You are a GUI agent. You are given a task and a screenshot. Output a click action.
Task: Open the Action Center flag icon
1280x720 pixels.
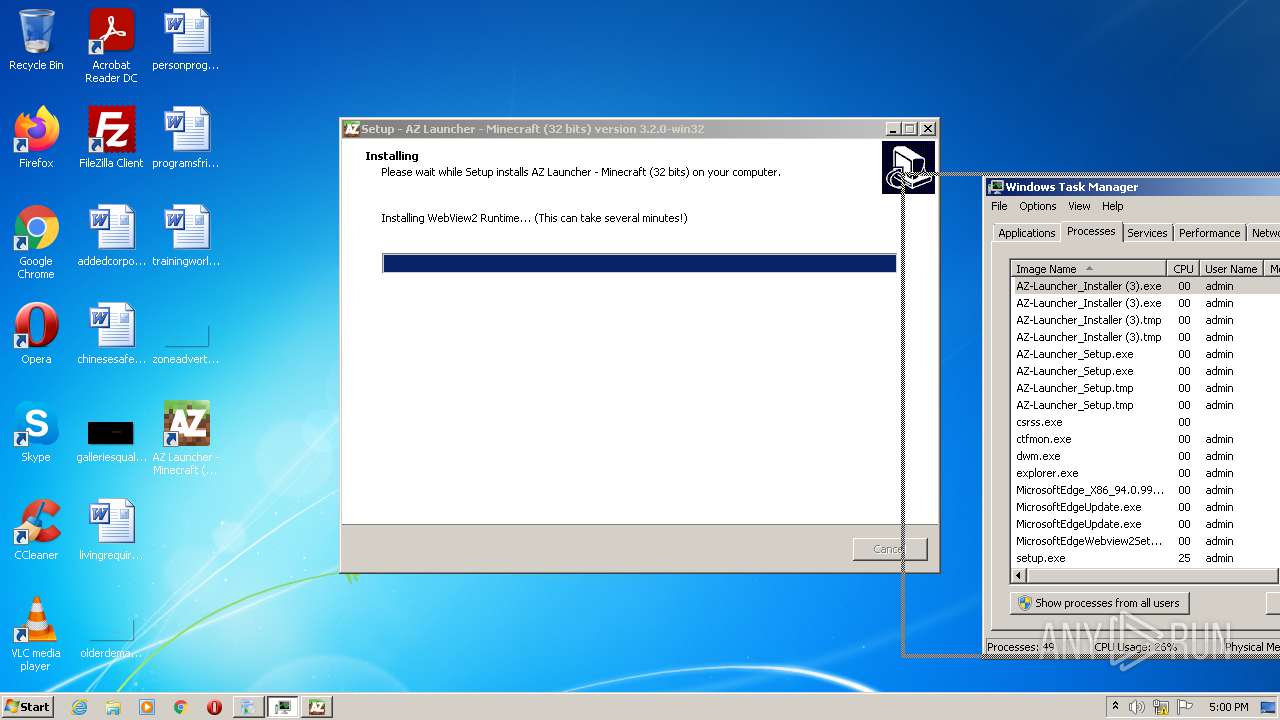point(1185,707)
